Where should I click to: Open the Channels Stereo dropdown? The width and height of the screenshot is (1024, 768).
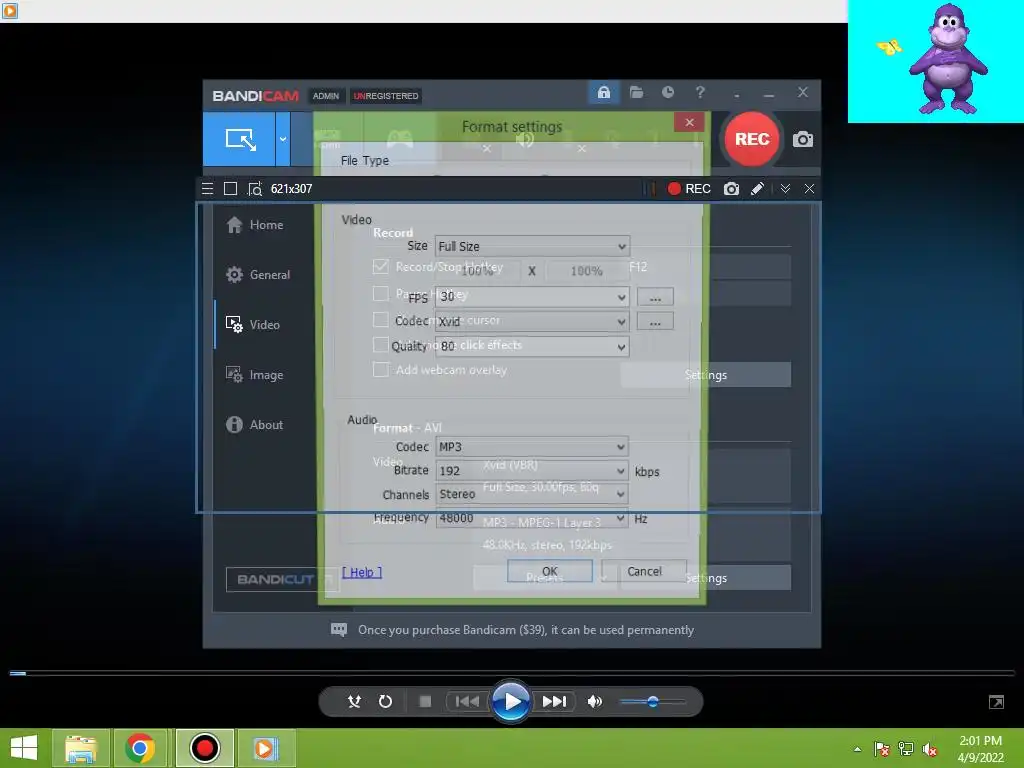click(x=532, y=494)
